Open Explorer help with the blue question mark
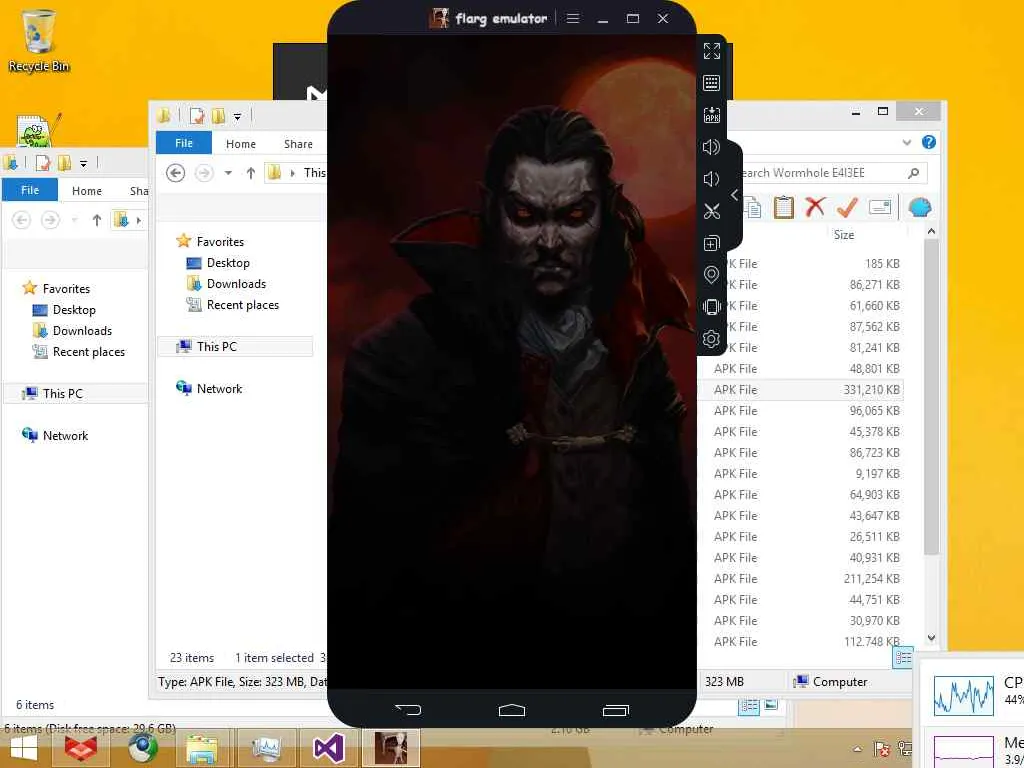The width and height of the screenshot is (1024, 768). [x=929, y=142]
